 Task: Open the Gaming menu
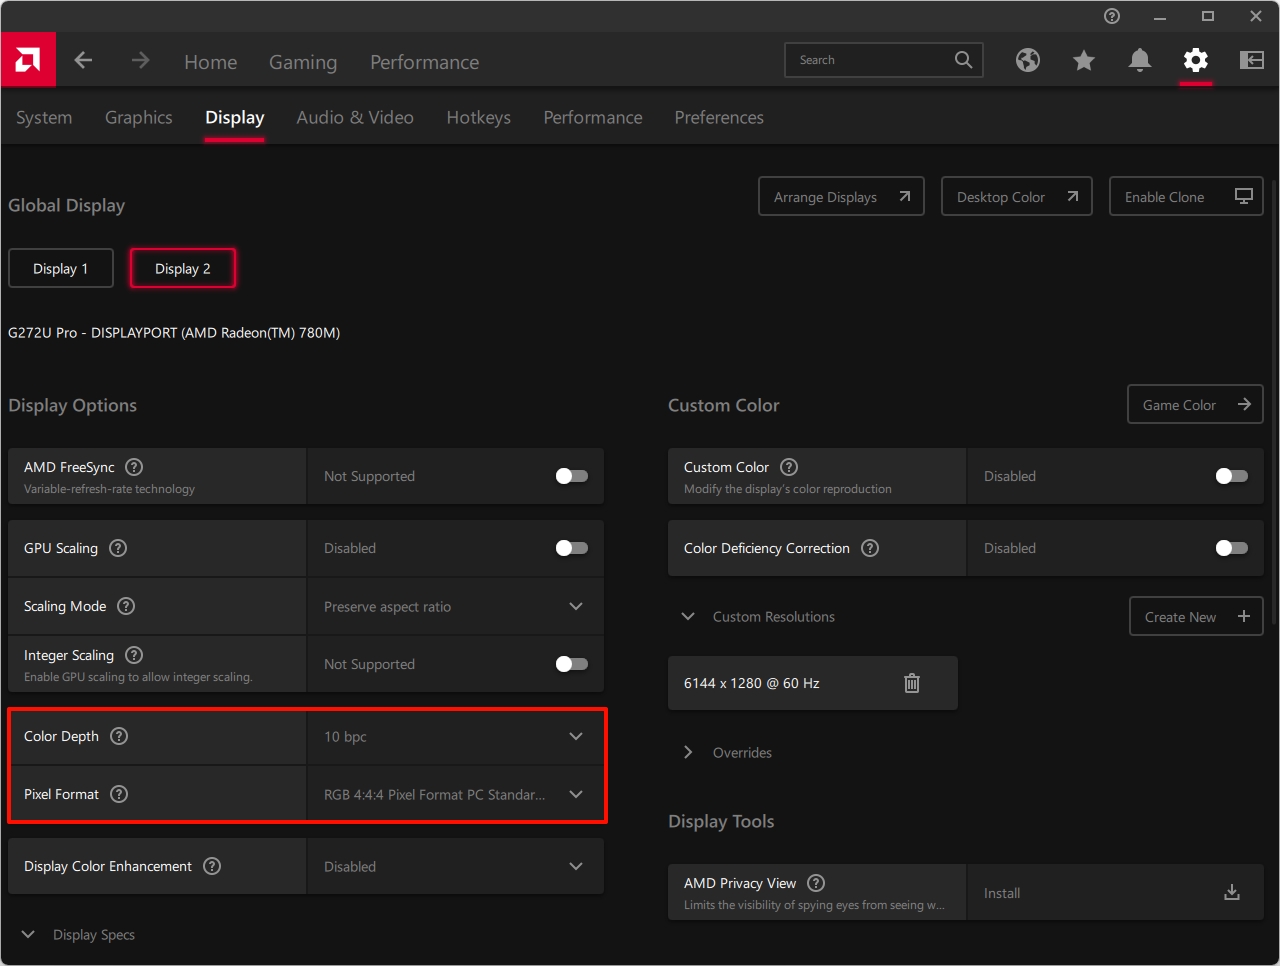click(303, 62)
